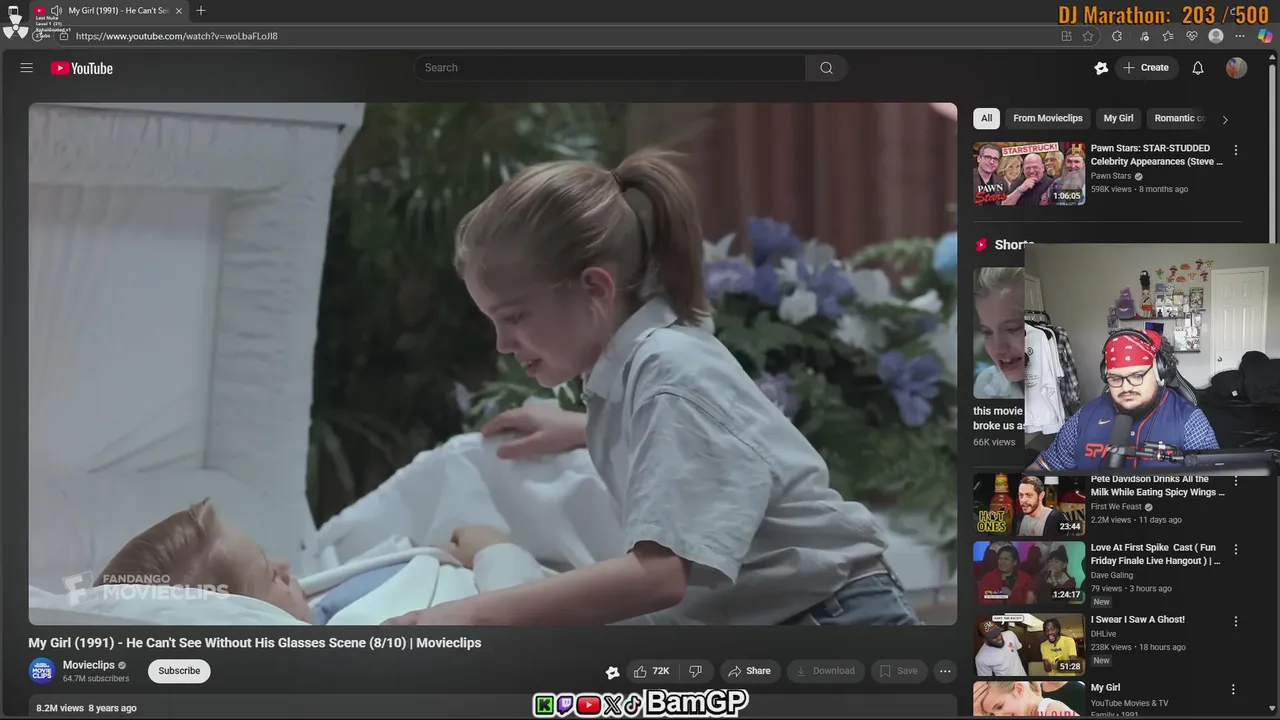Screen dimensions: 1280x720
Task: Share the video
Action: [749, 671]
